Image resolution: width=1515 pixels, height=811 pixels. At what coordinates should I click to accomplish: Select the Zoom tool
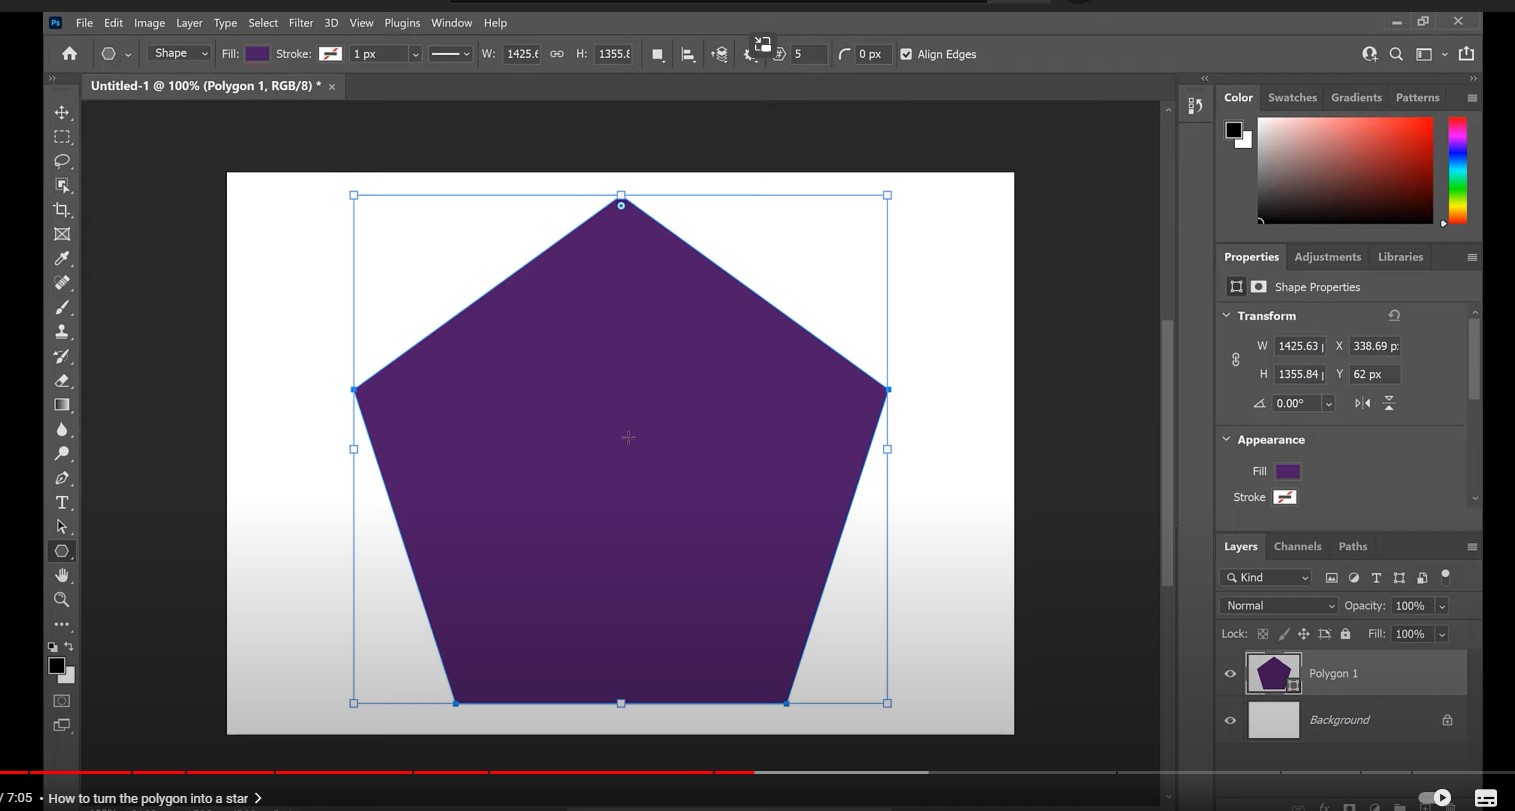pos(61,600)
